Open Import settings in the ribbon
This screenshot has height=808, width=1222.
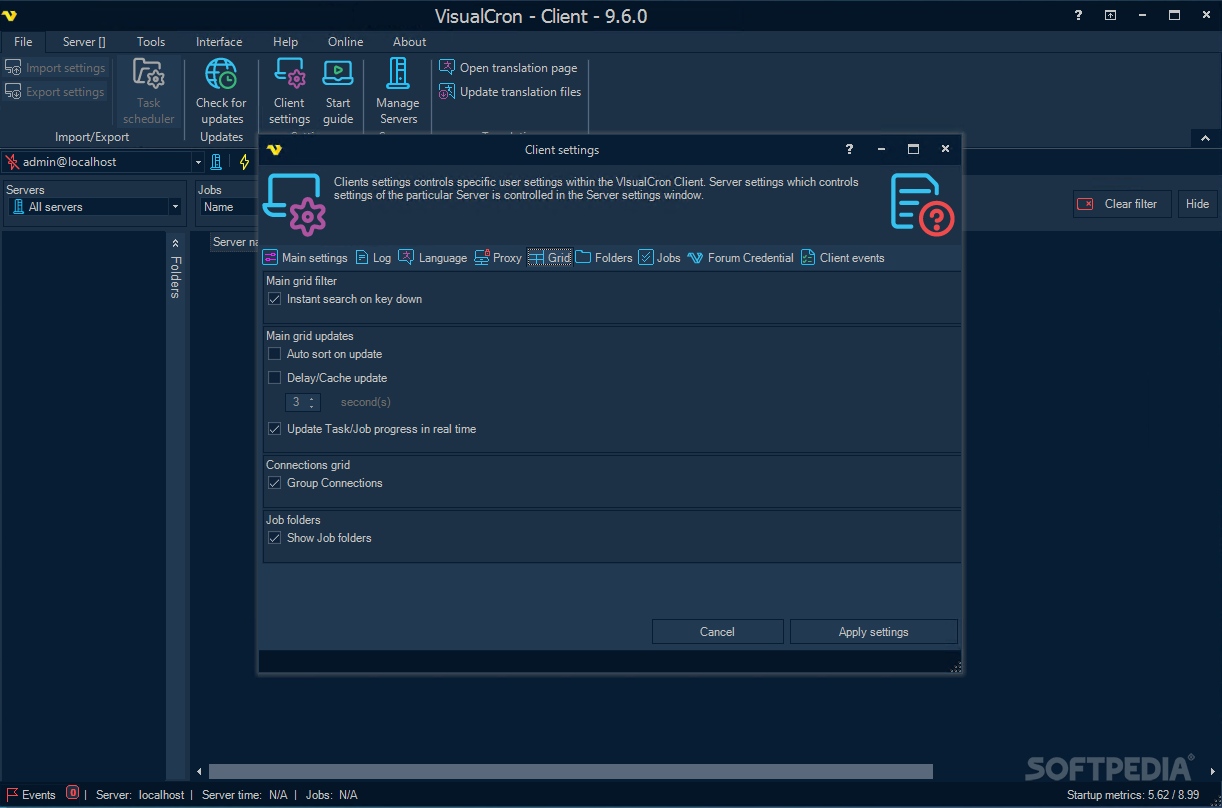pos(56,68)
